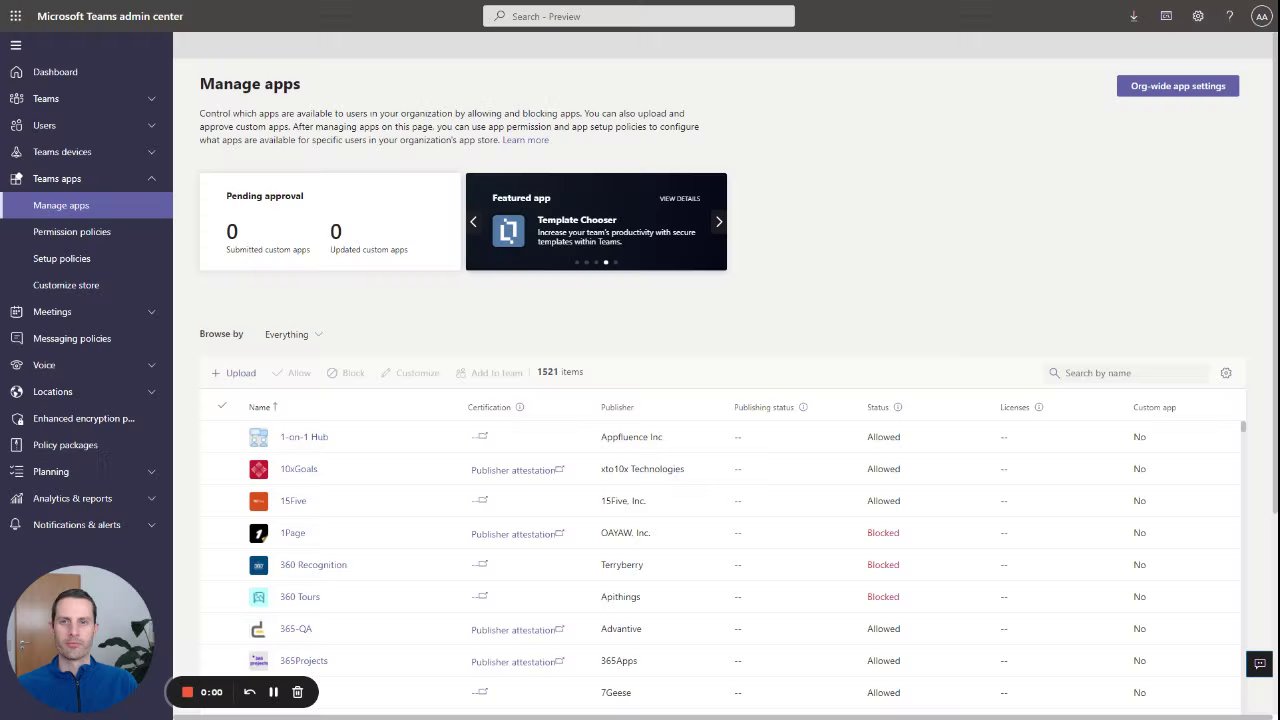The height and width of the screenshot is (720, 1280).
Task: Go to Permission policies
Action: 72,232
